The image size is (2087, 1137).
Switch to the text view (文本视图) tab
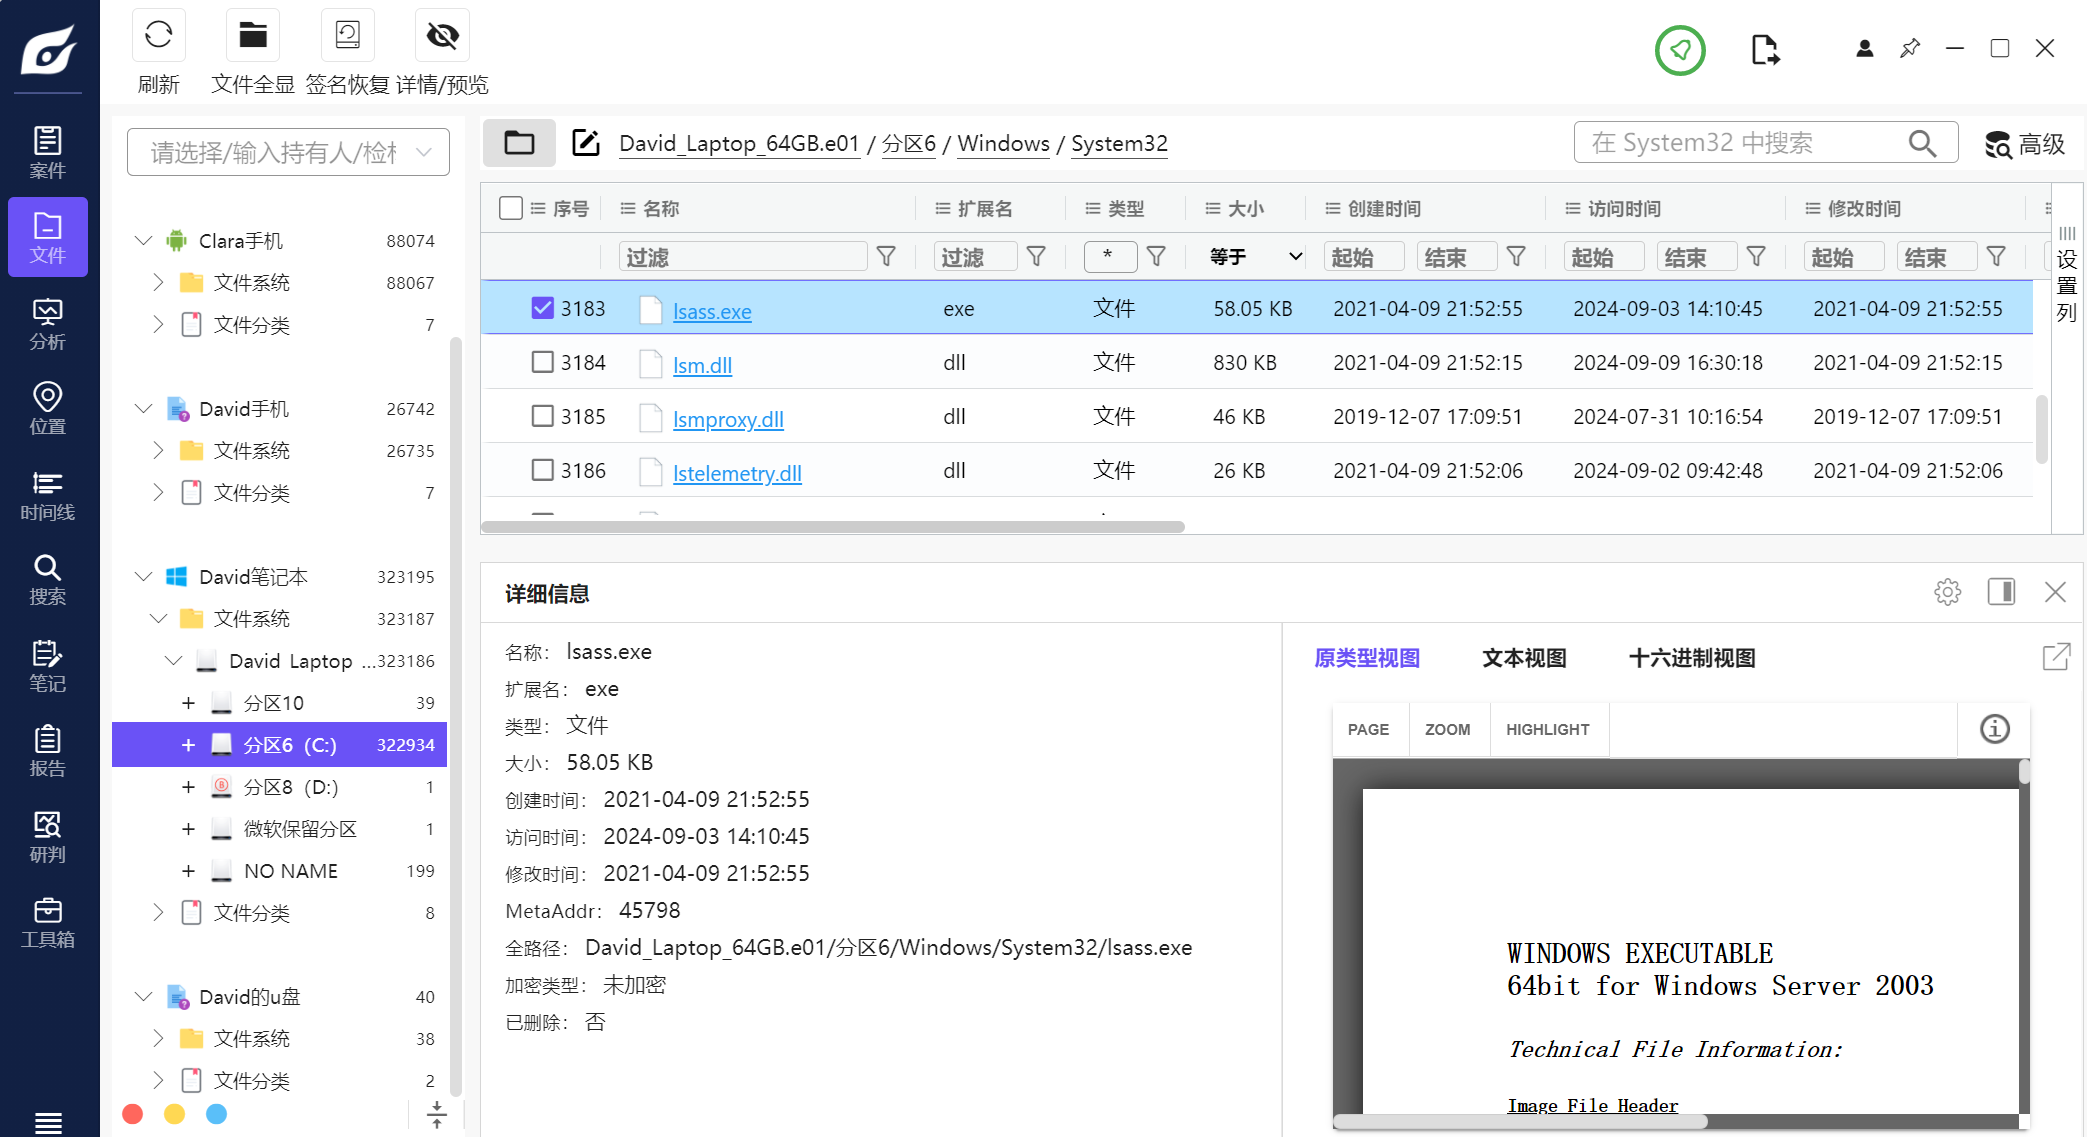pos(1524,658)
